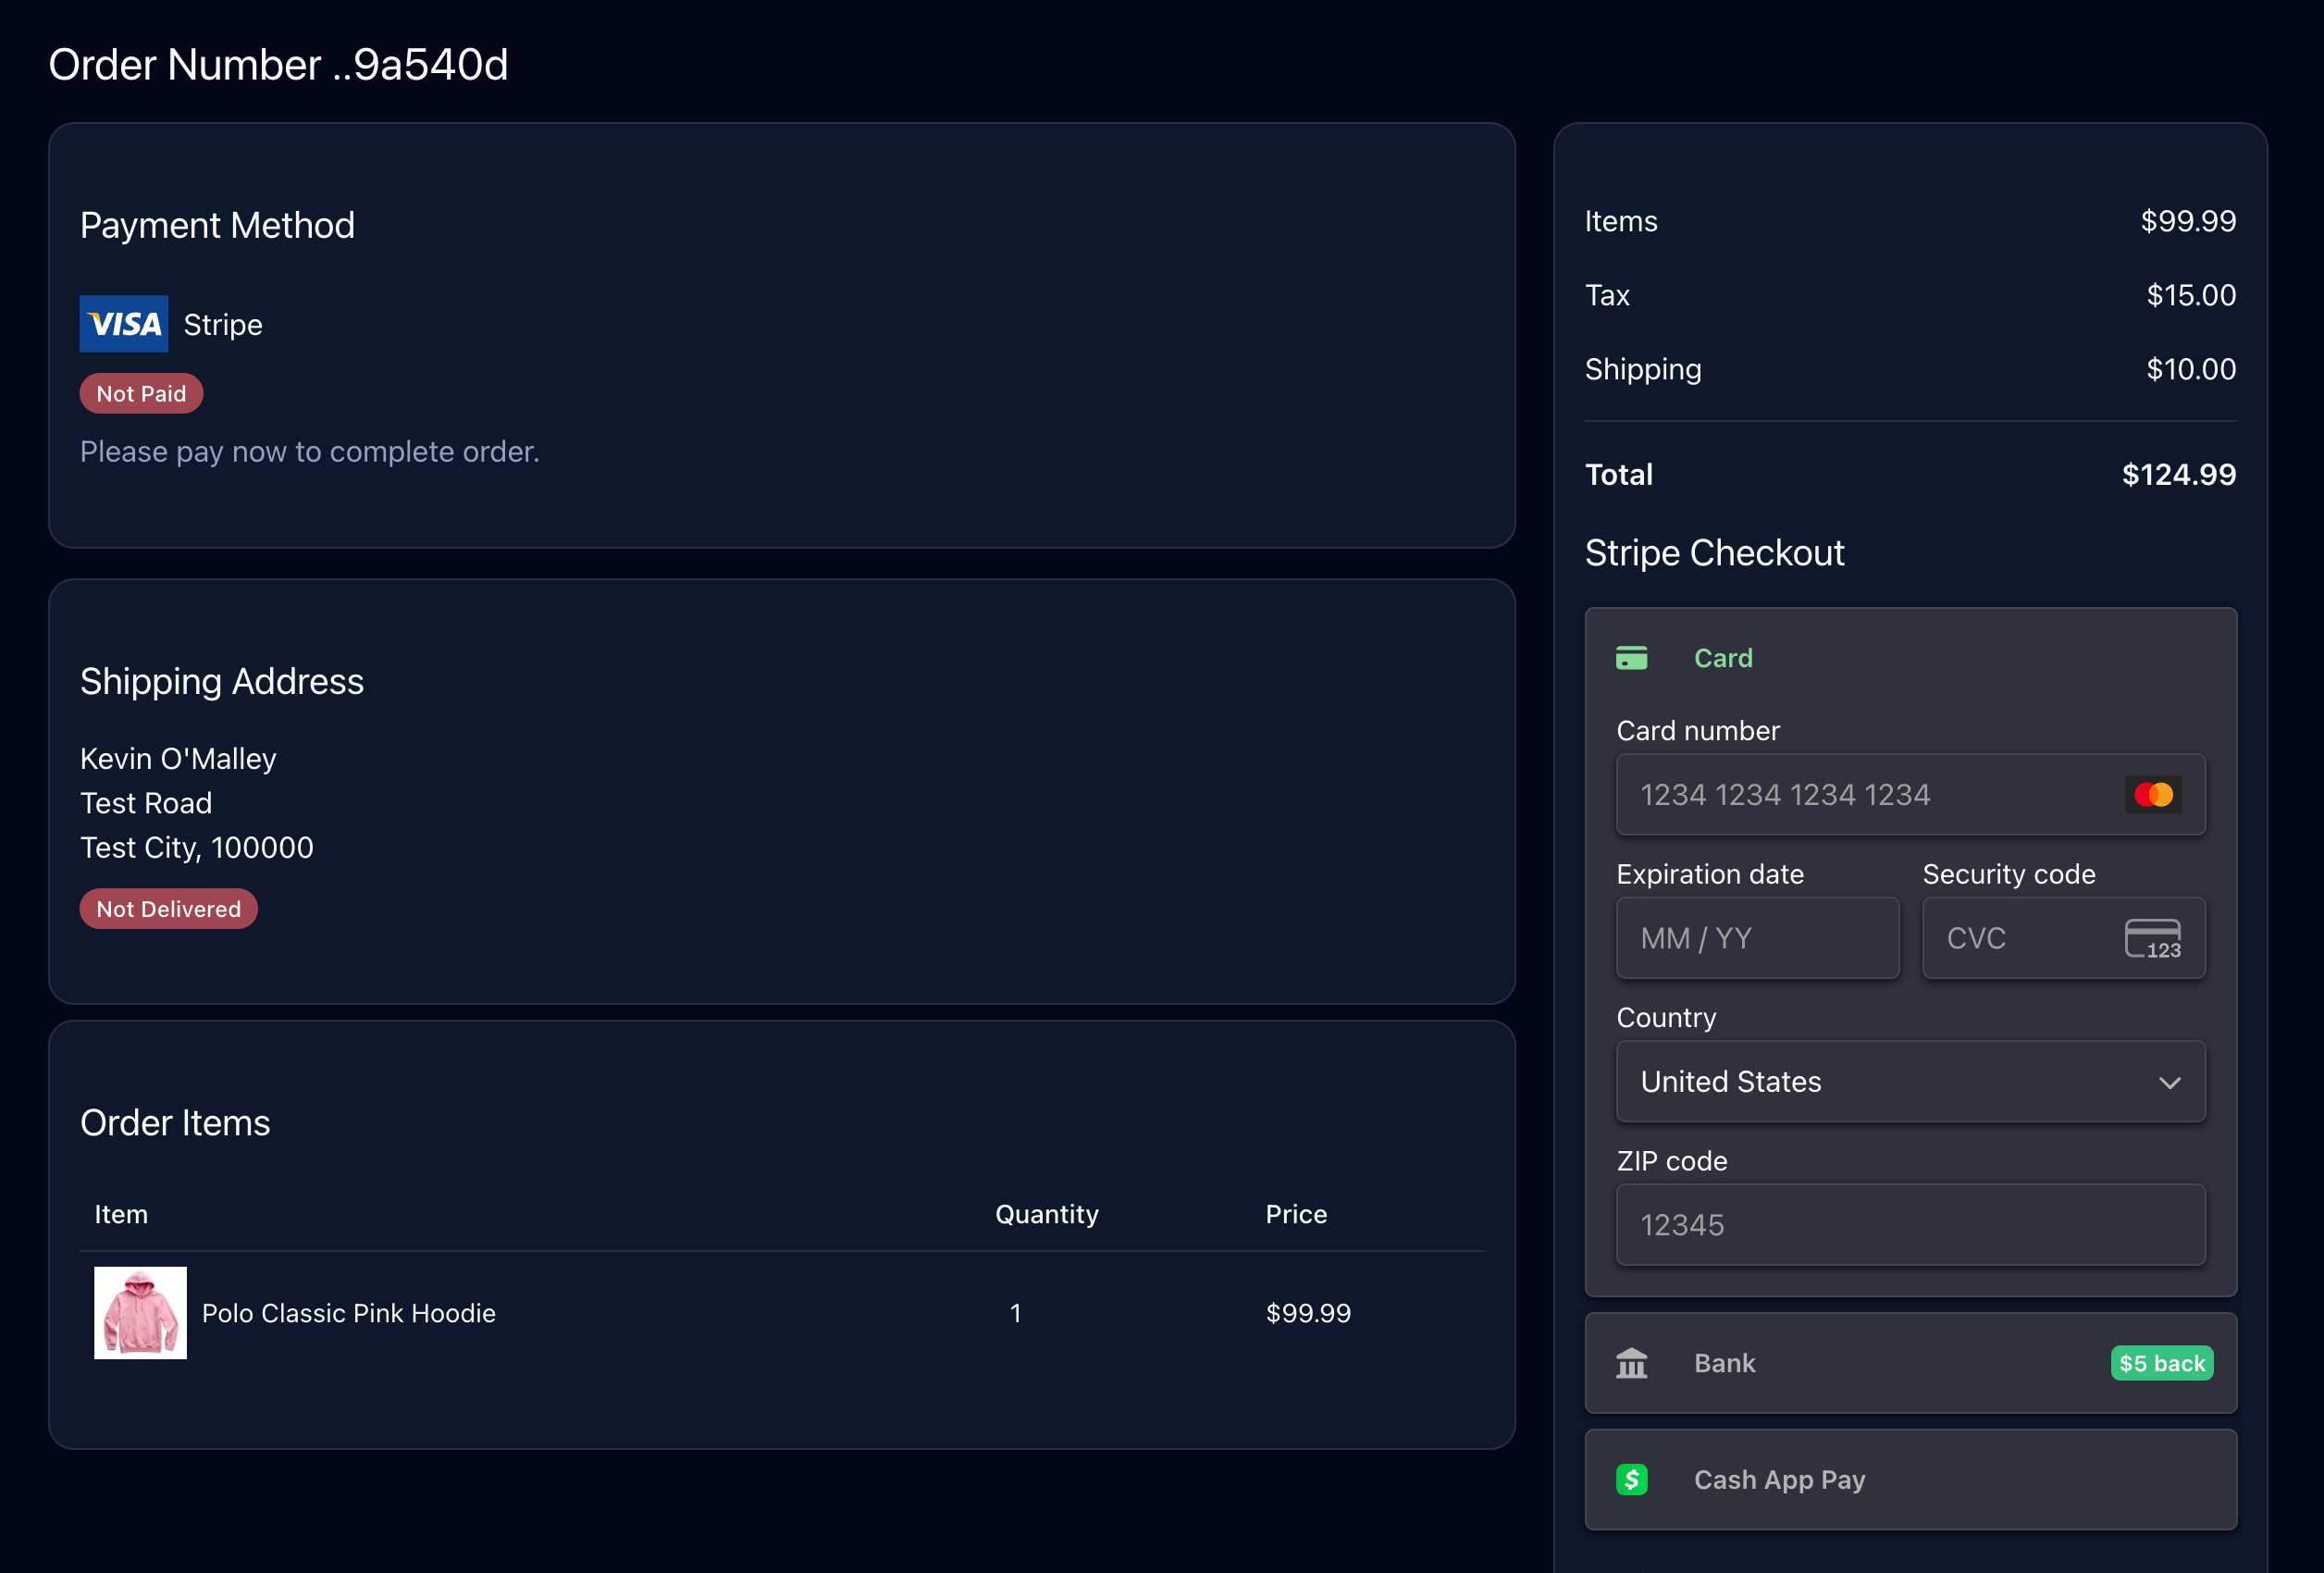Click the green Card payment icon
2324x1573 pixels.
click(1631, 658)
